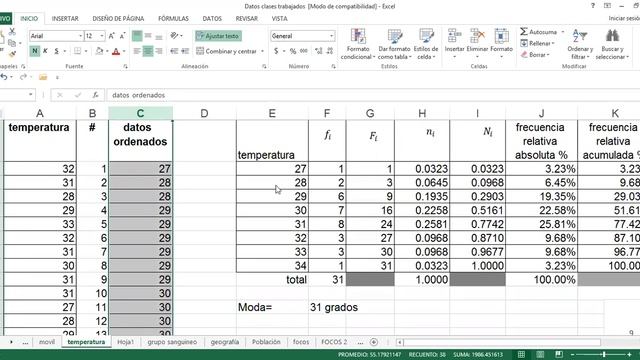This screenshot has height=360, width=640.
Task: Toggle align text right
Action: pos(159,51)
